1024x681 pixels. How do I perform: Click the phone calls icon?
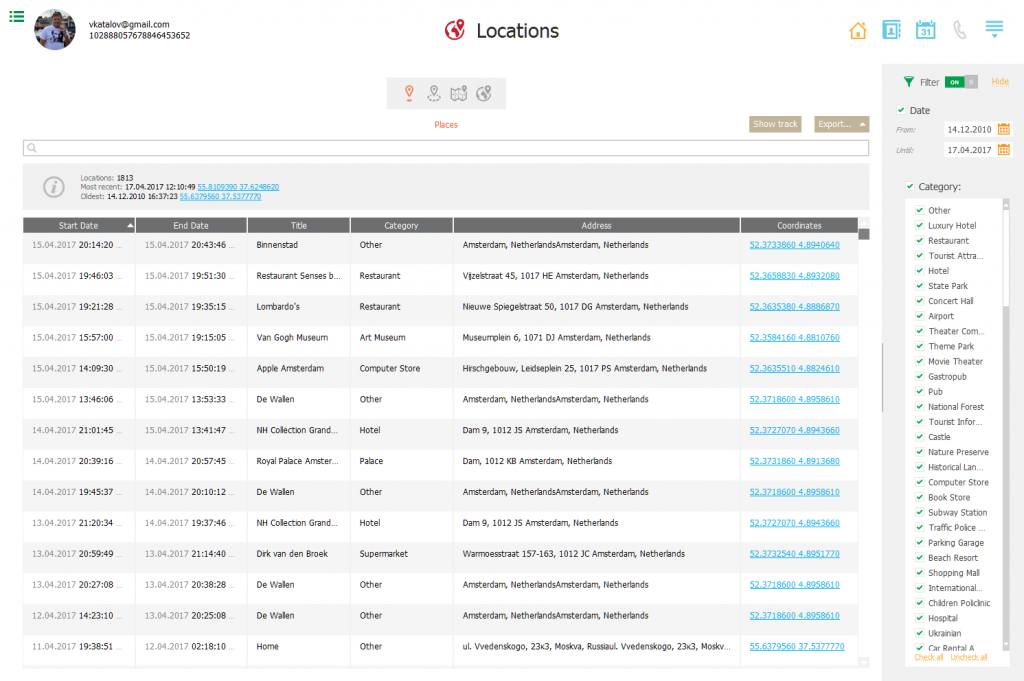pyautogui.click(x=959, y=29)
